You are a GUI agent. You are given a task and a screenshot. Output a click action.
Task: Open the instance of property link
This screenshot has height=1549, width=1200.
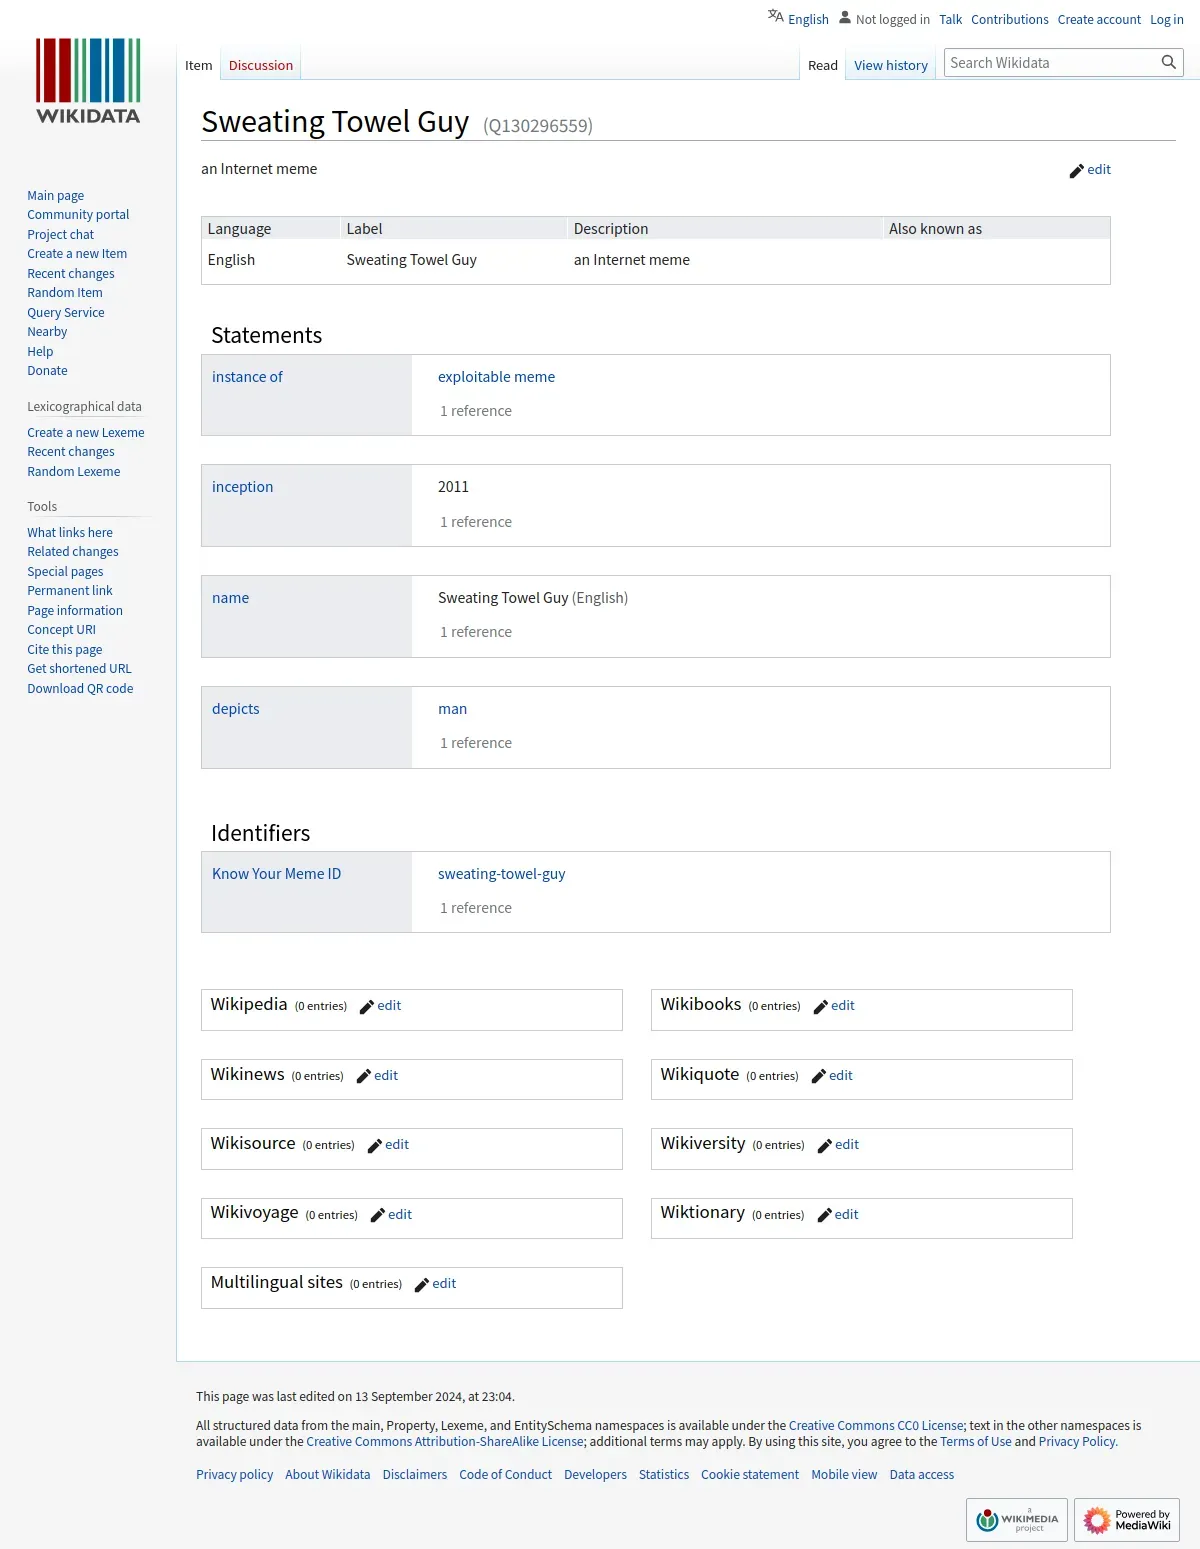[x=247, y=377]
